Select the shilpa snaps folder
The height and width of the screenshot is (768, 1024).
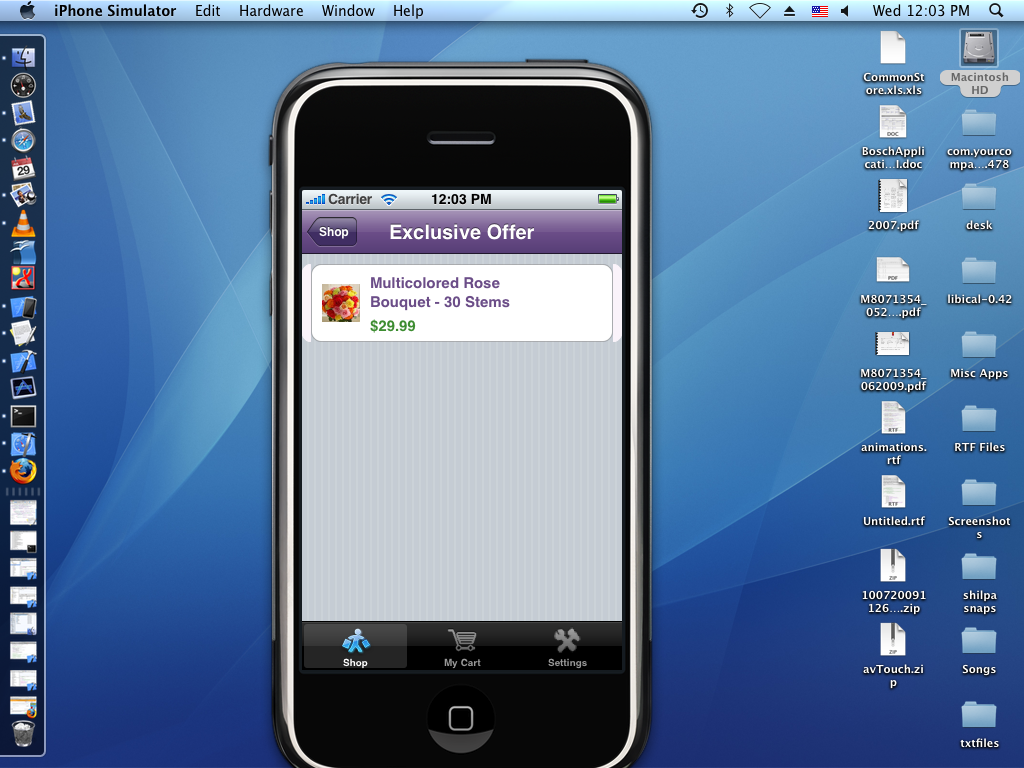pos(979,583)
